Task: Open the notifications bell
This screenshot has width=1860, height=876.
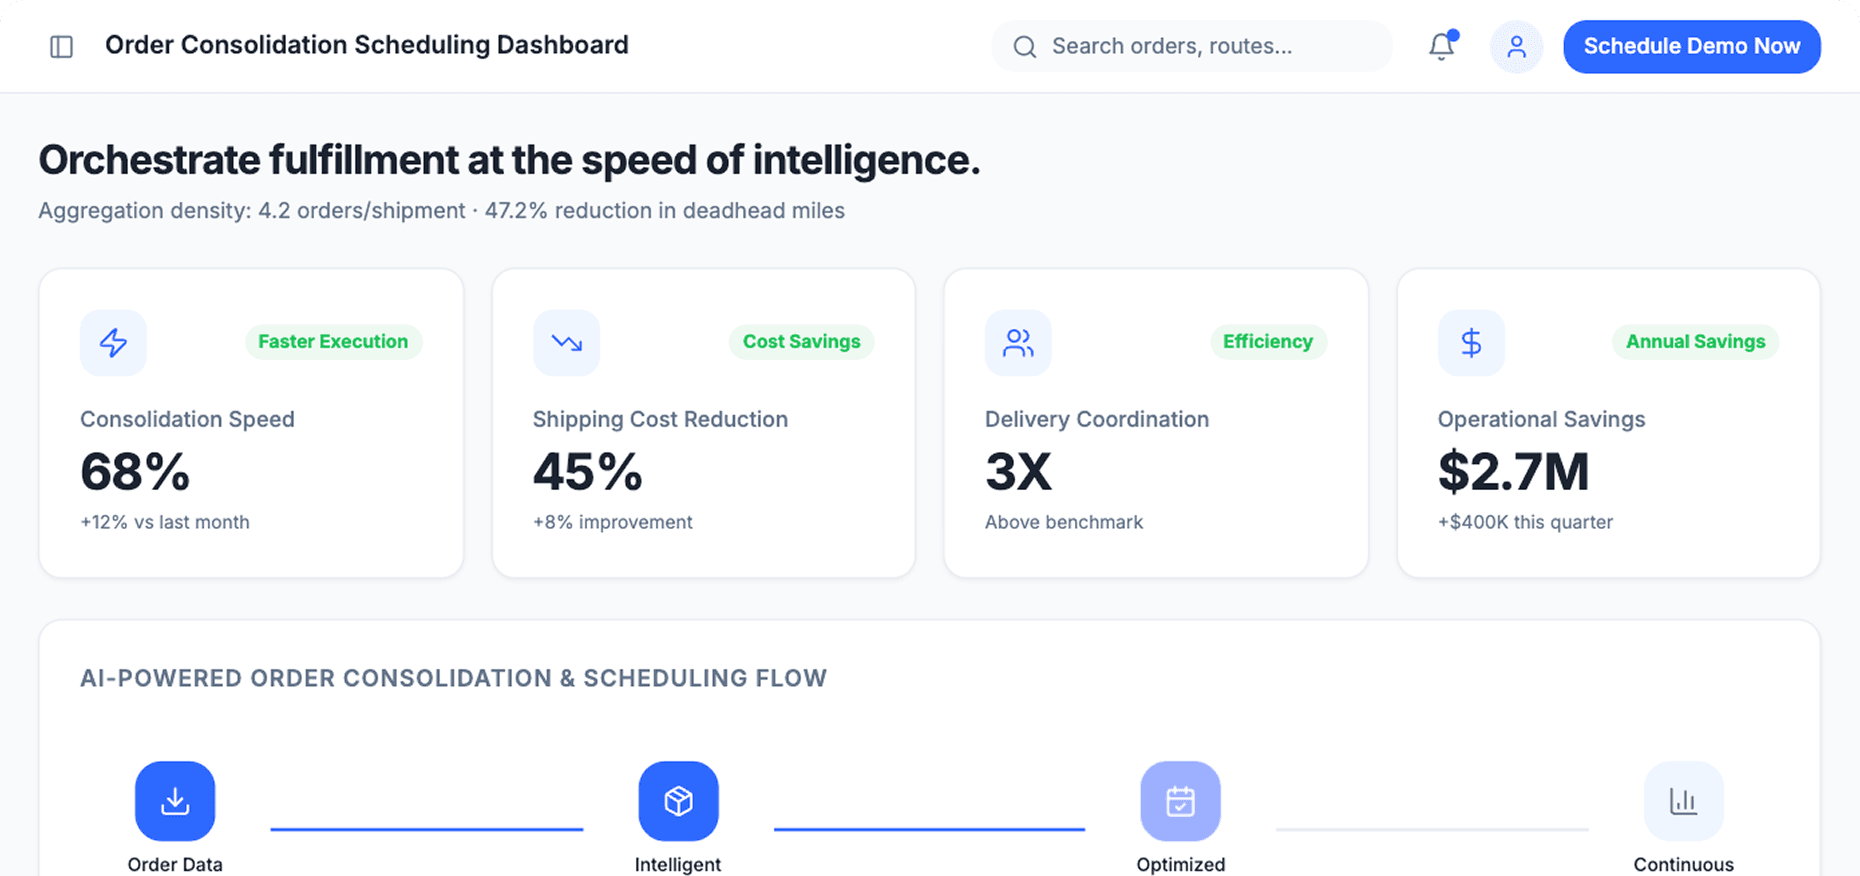Action: 1441,46
